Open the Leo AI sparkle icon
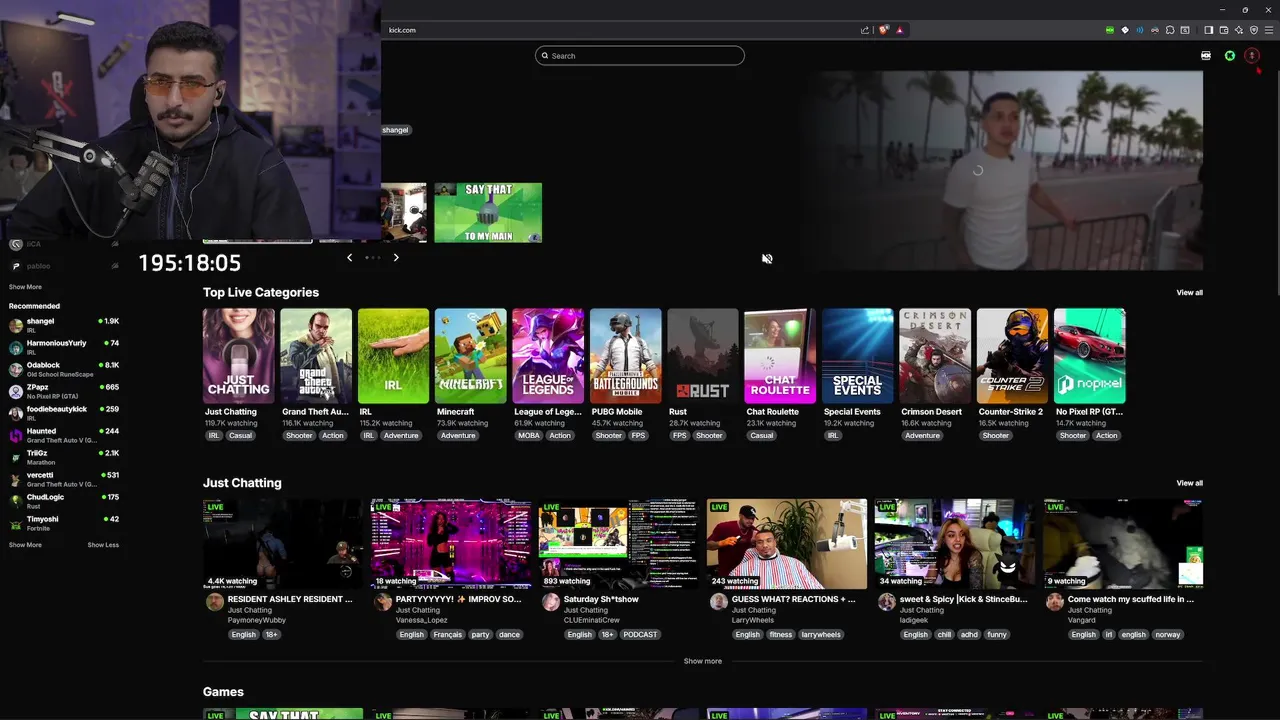 (x=1239, y=30)
